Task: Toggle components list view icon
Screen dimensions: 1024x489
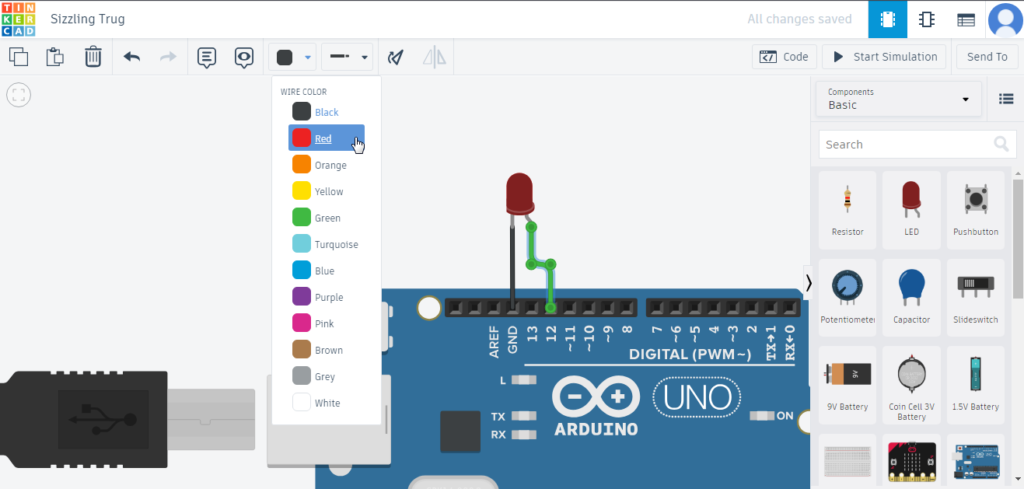Action: click(x=1006, y=99)
